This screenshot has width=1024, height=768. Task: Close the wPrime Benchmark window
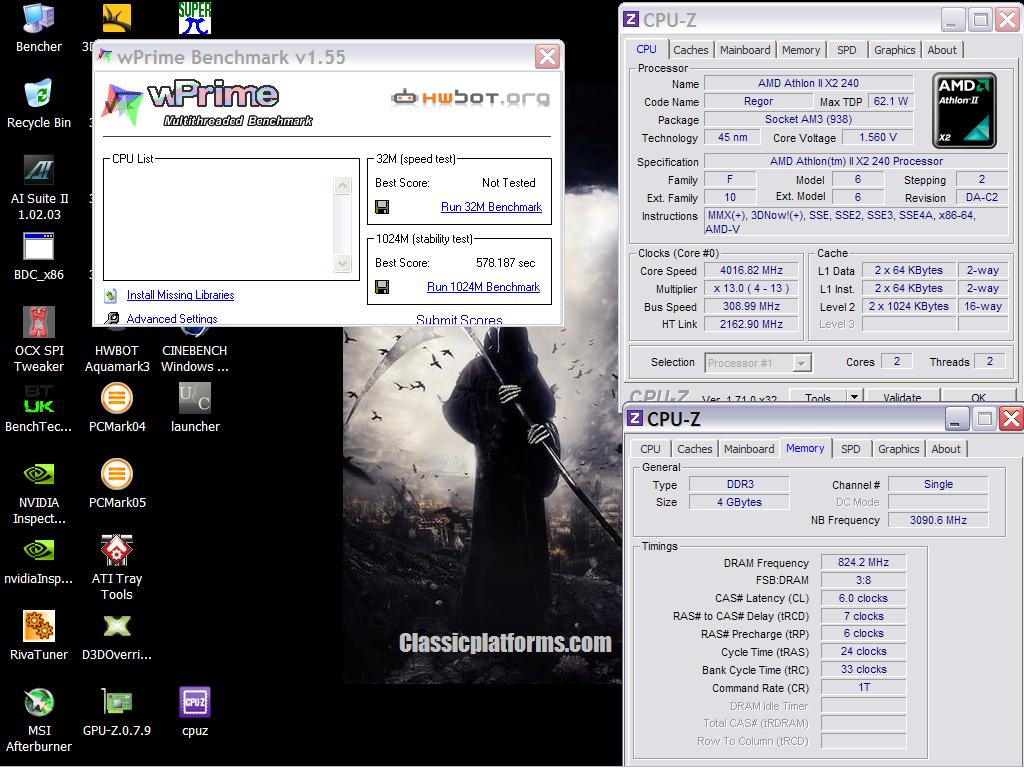click(547, 57)
